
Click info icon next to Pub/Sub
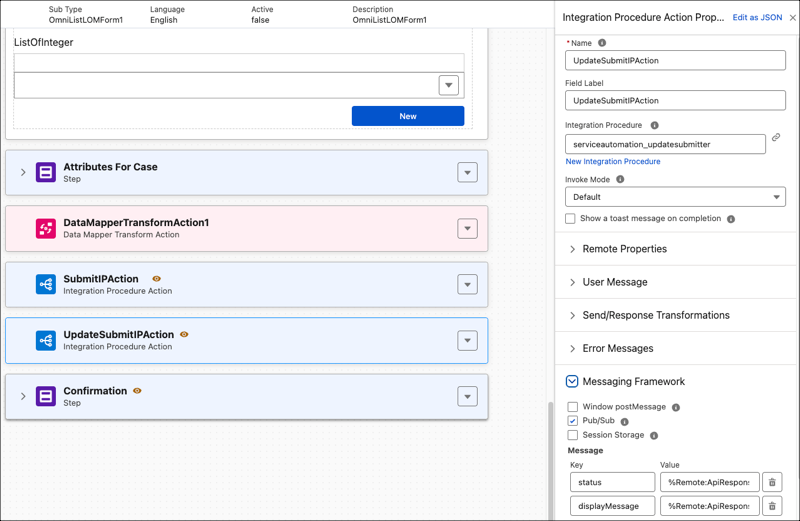click(624, 421)
